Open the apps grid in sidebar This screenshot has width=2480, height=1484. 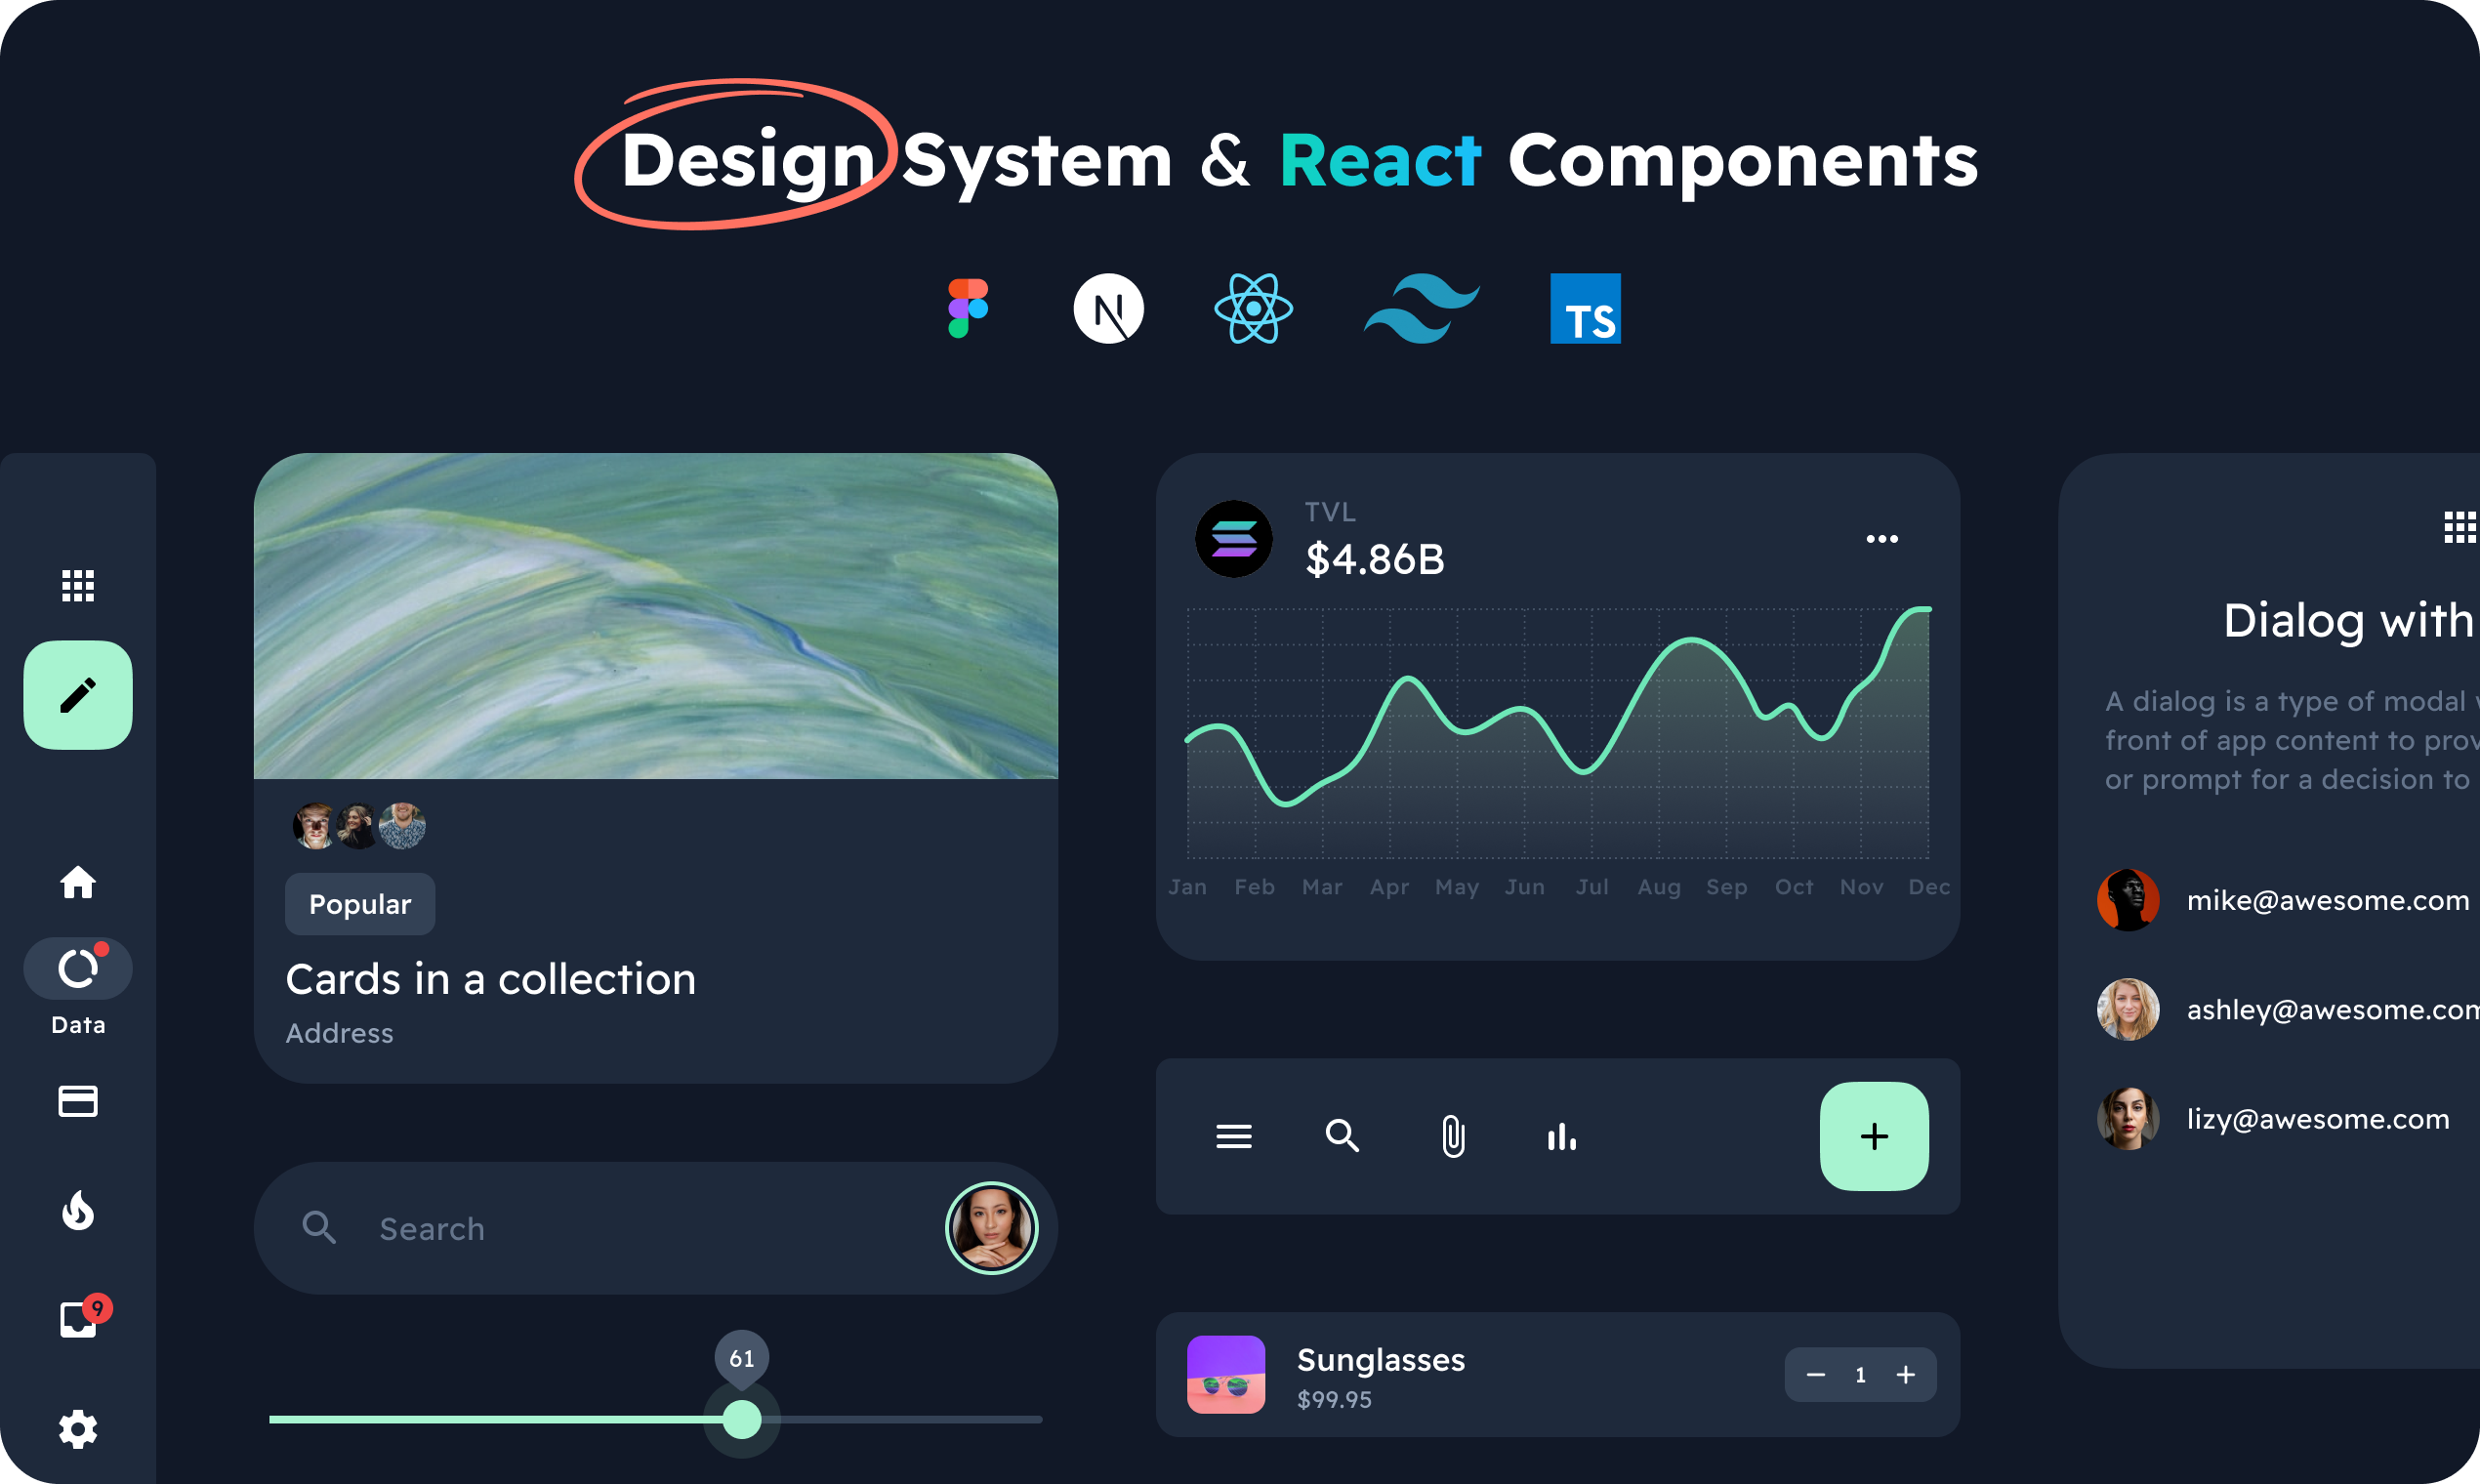coord(78,585)
